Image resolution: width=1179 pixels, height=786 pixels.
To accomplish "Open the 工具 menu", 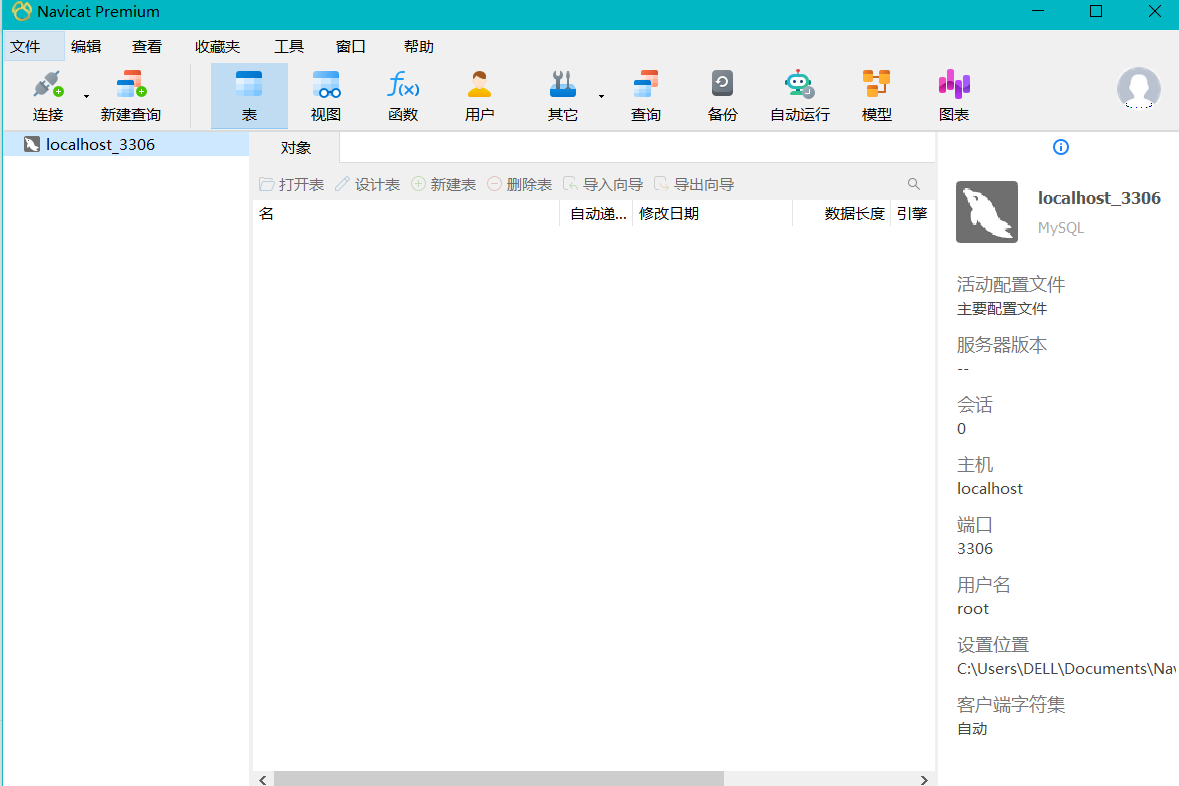I will tap(289, 47).
